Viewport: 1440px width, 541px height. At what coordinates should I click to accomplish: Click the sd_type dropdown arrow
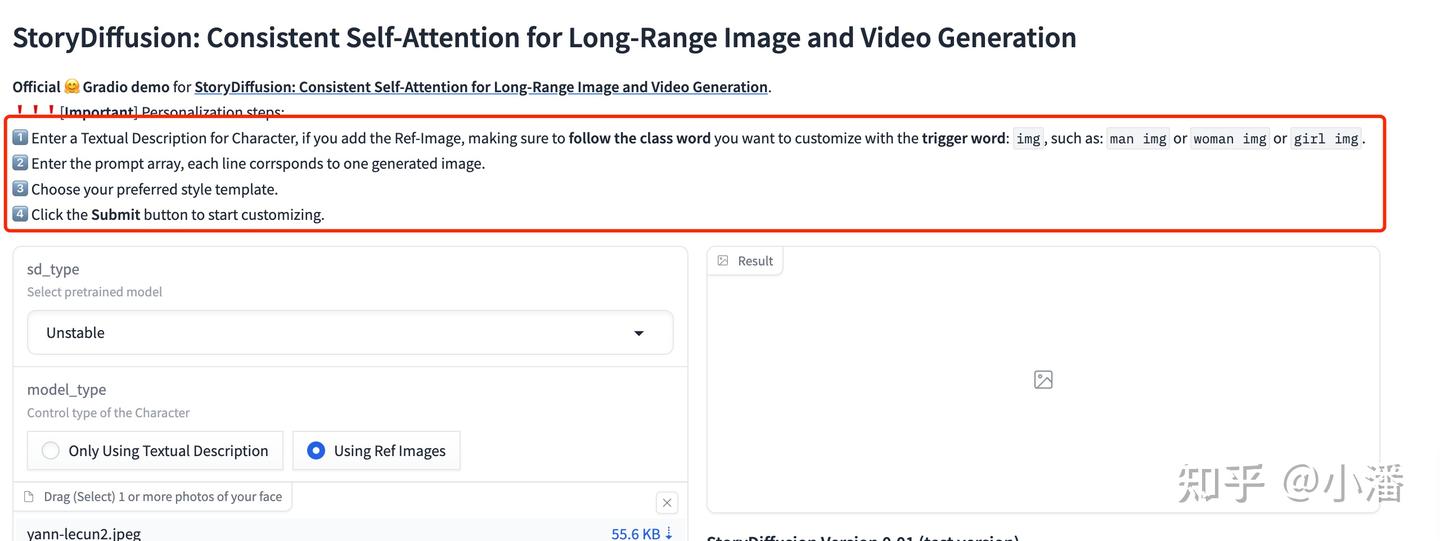point(639,333)
